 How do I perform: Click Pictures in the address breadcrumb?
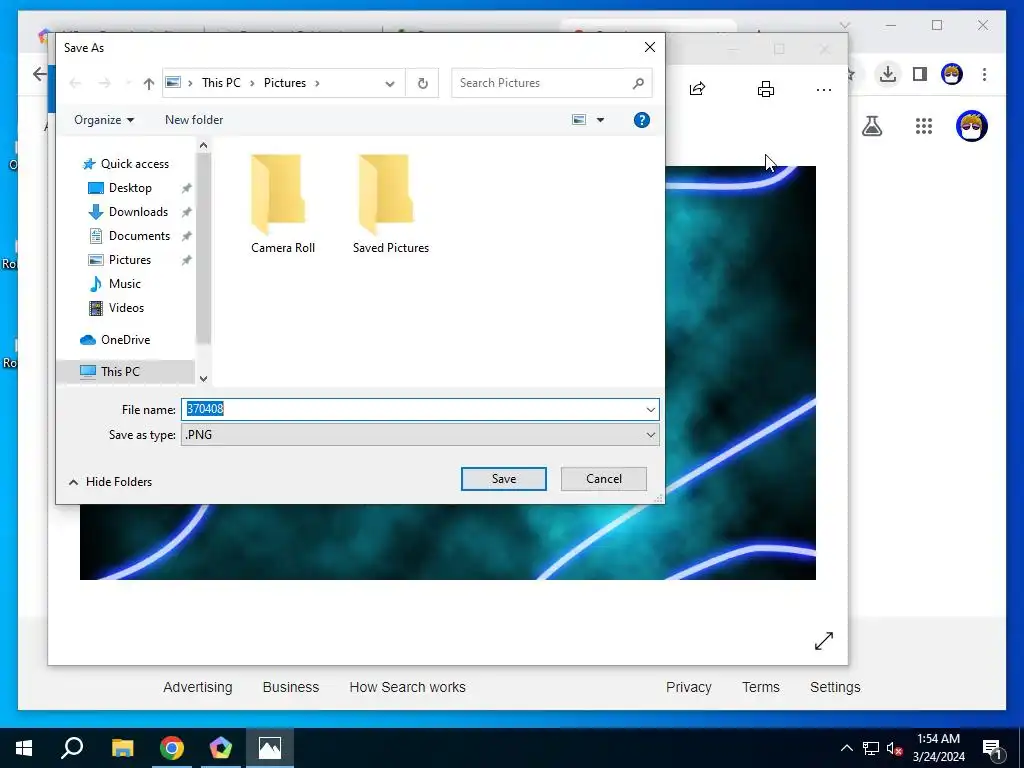(285, 83)
